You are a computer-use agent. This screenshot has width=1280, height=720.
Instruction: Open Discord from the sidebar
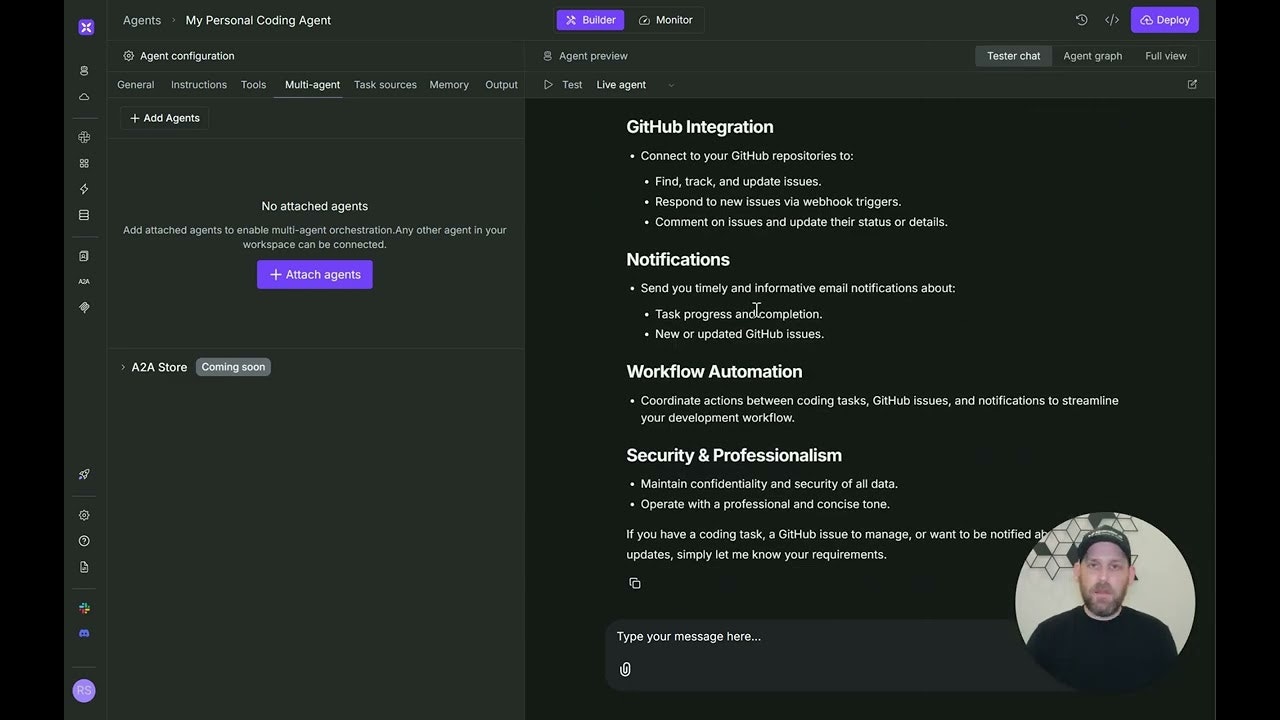click(84, 634)
